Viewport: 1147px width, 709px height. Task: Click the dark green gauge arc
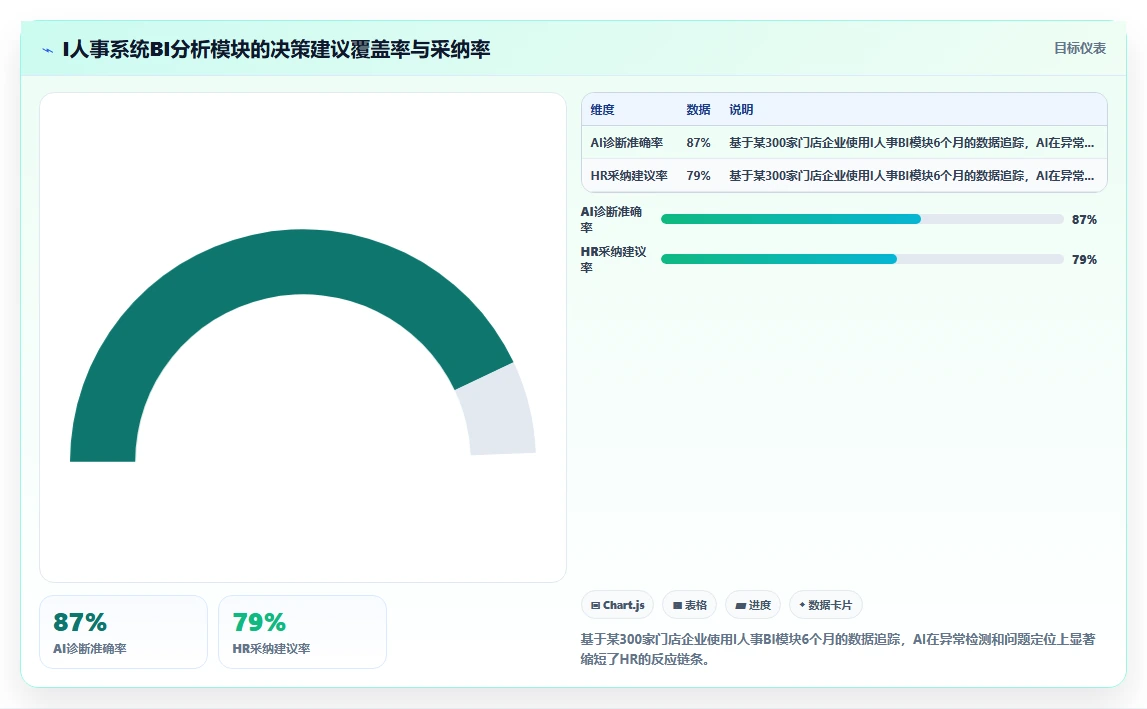click(x=291, y=261)
